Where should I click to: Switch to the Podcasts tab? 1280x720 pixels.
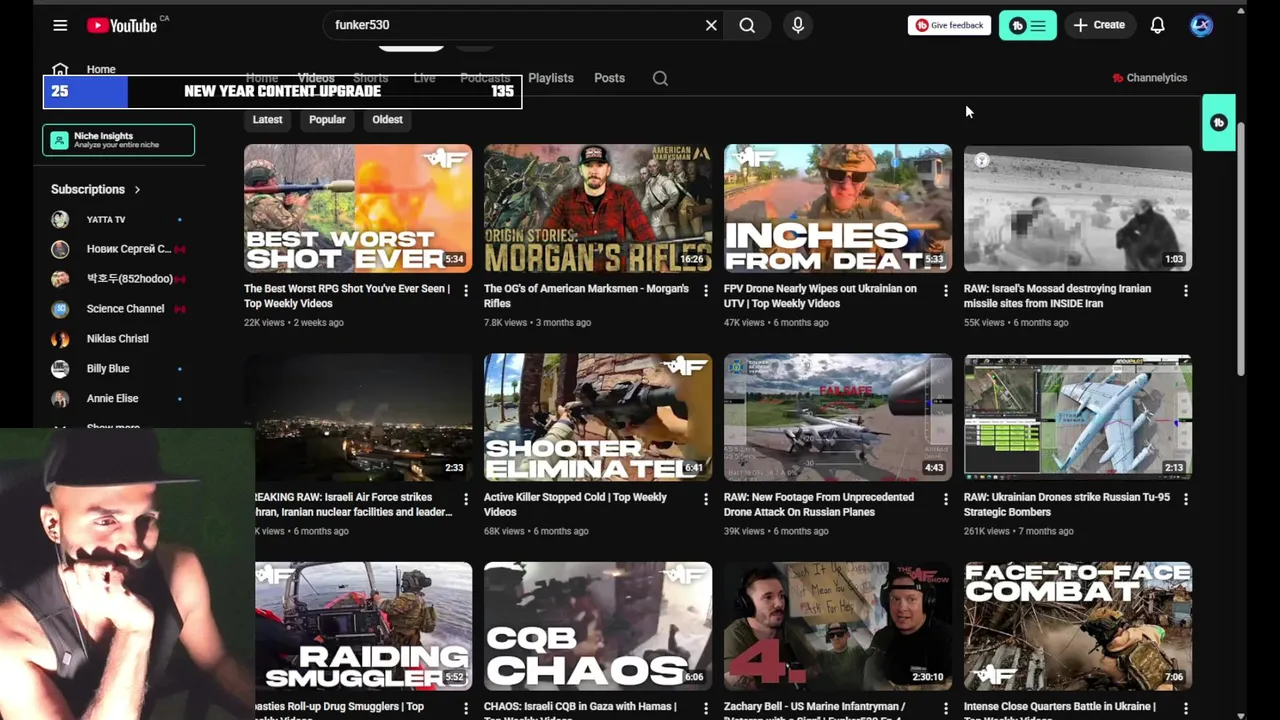(485, 78)
